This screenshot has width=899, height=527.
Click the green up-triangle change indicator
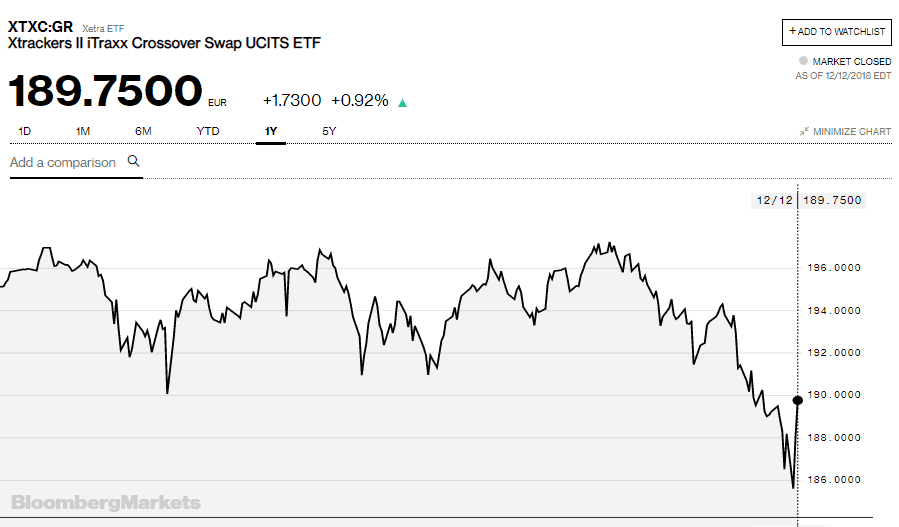[402, 102]
